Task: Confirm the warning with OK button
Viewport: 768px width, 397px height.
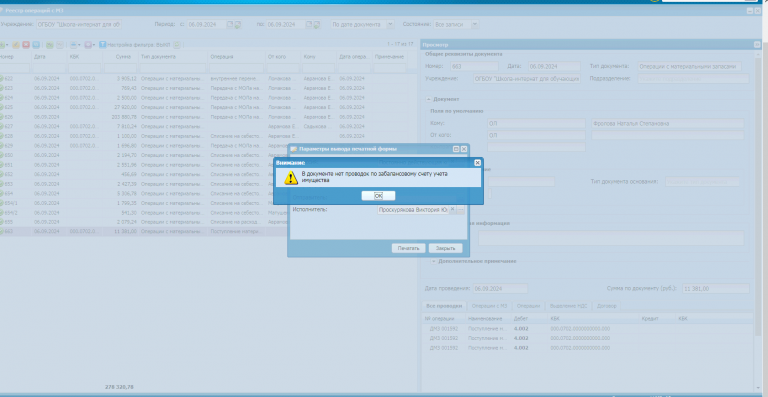Action: (x=378, y=196)
